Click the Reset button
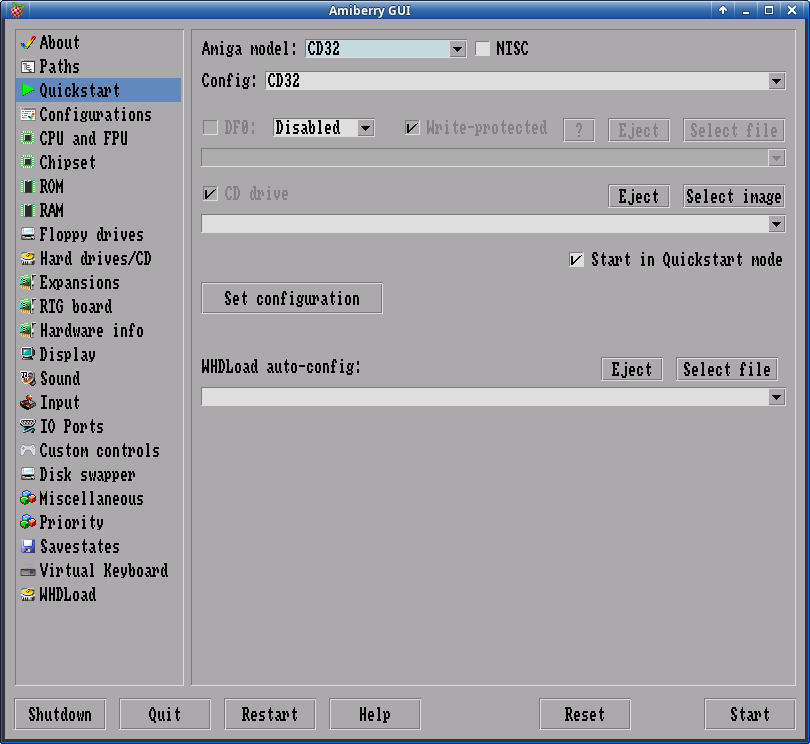The image size is (810, 744). click(585, 715)
